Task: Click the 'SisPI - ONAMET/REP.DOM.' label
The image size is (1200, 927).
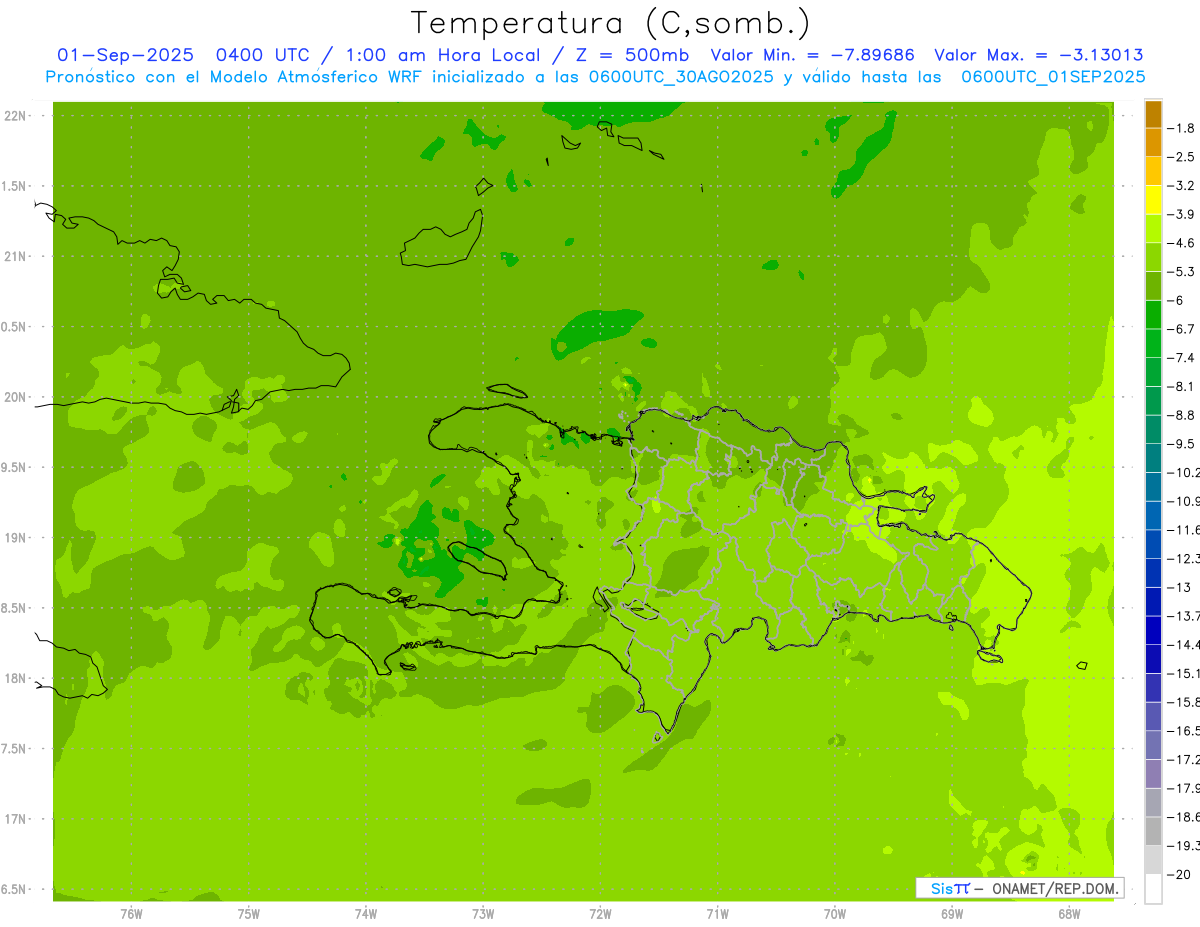Action: 1020,888
